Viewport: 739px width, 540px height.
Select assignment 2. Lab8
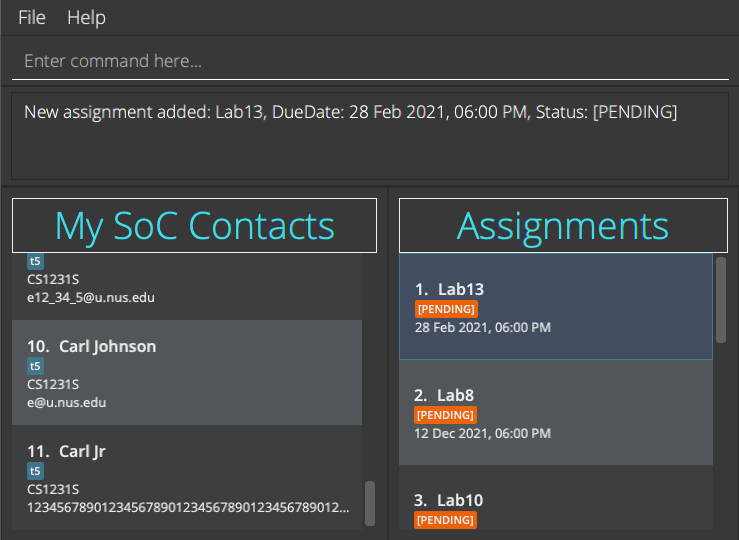[x=556, y=412]
